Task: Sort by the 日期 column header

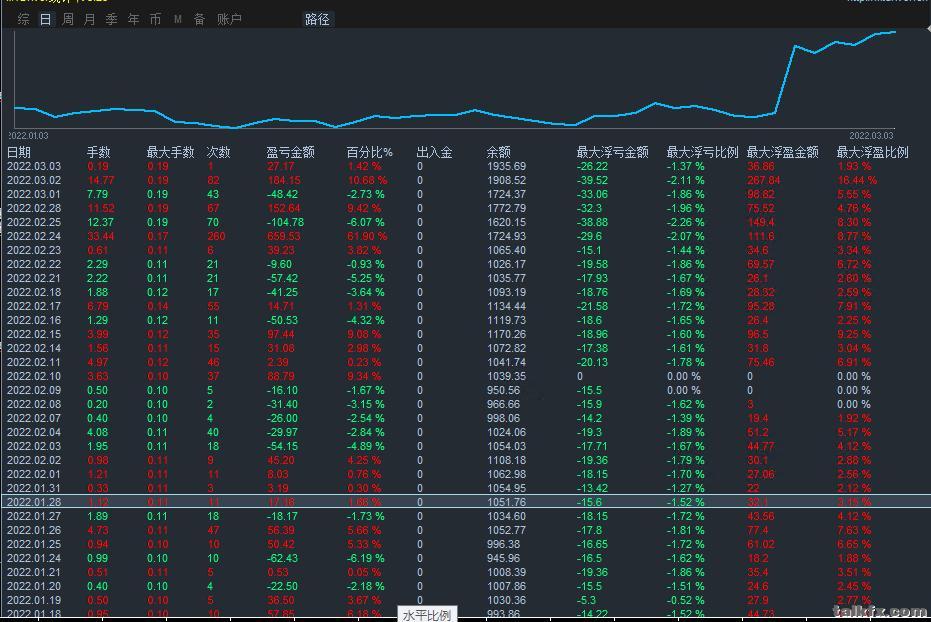Action: [19, 152]
